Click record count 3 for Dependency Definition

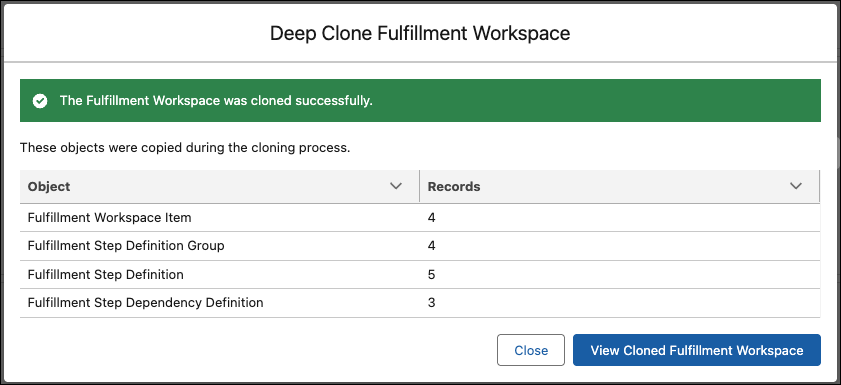tap(432, 302)
